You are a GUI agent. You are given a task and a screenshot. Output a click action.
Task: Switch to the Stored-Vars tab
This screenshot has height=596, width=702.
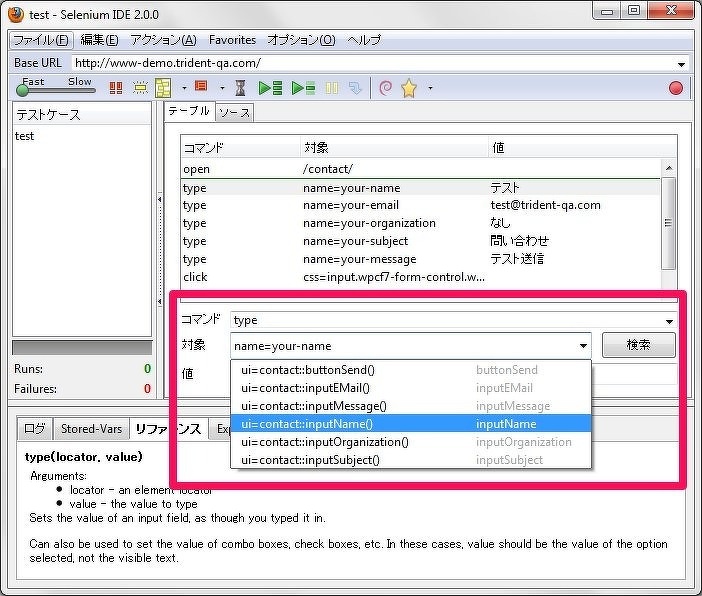click(x=91, y=429)
